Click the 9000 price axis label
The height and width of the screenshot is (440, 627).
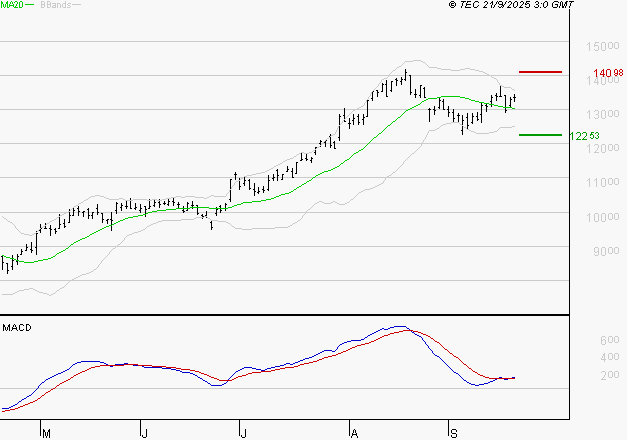[x=606, y=252]
